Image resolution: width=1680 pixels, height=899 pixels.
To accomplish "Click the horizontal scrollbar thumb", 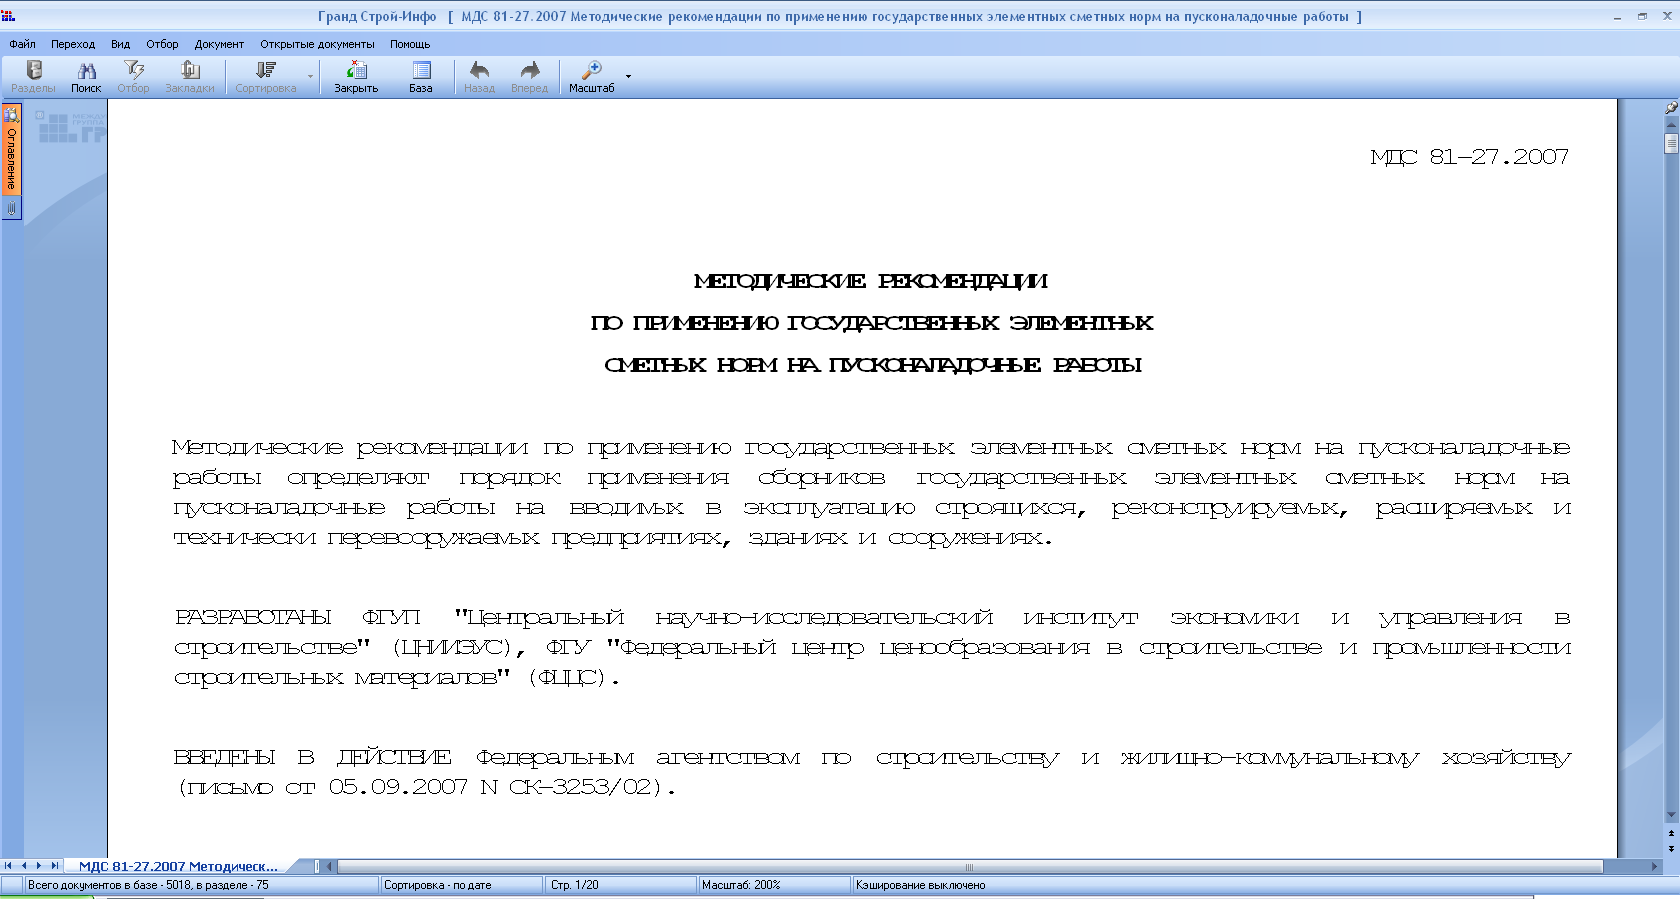I will 969,866.
